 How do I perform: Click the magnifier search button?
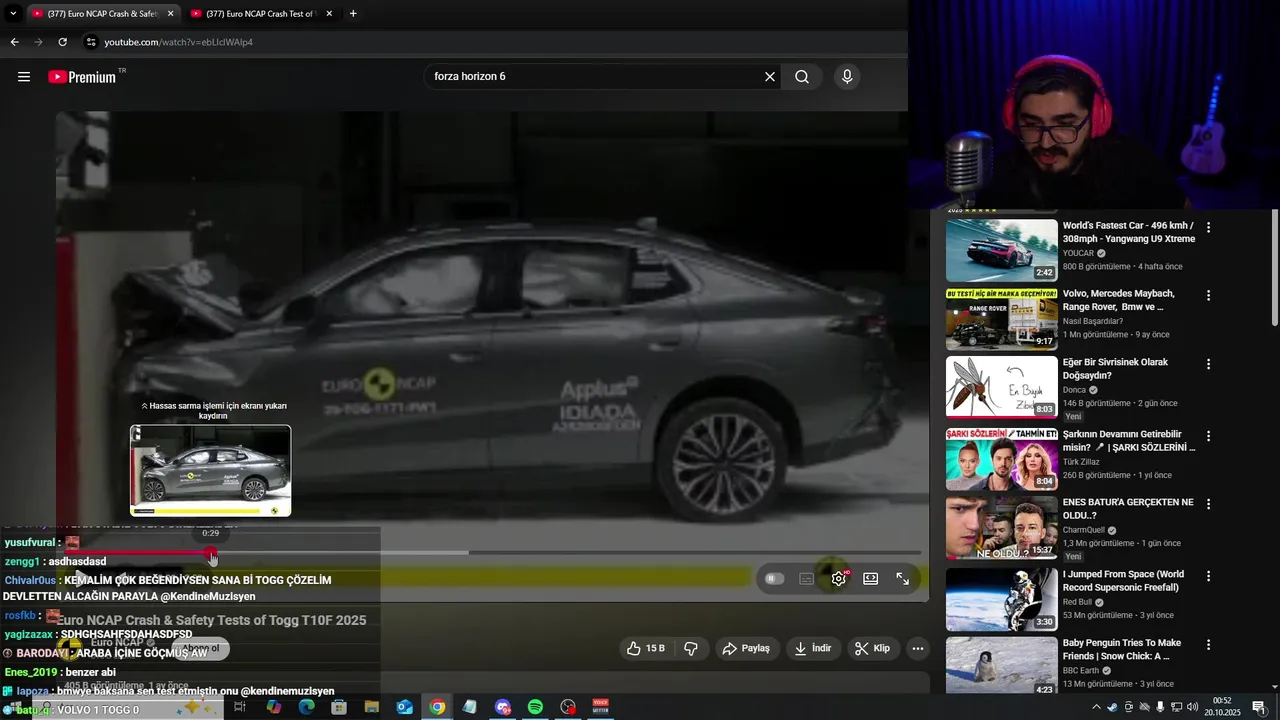[x=802, y=77]
